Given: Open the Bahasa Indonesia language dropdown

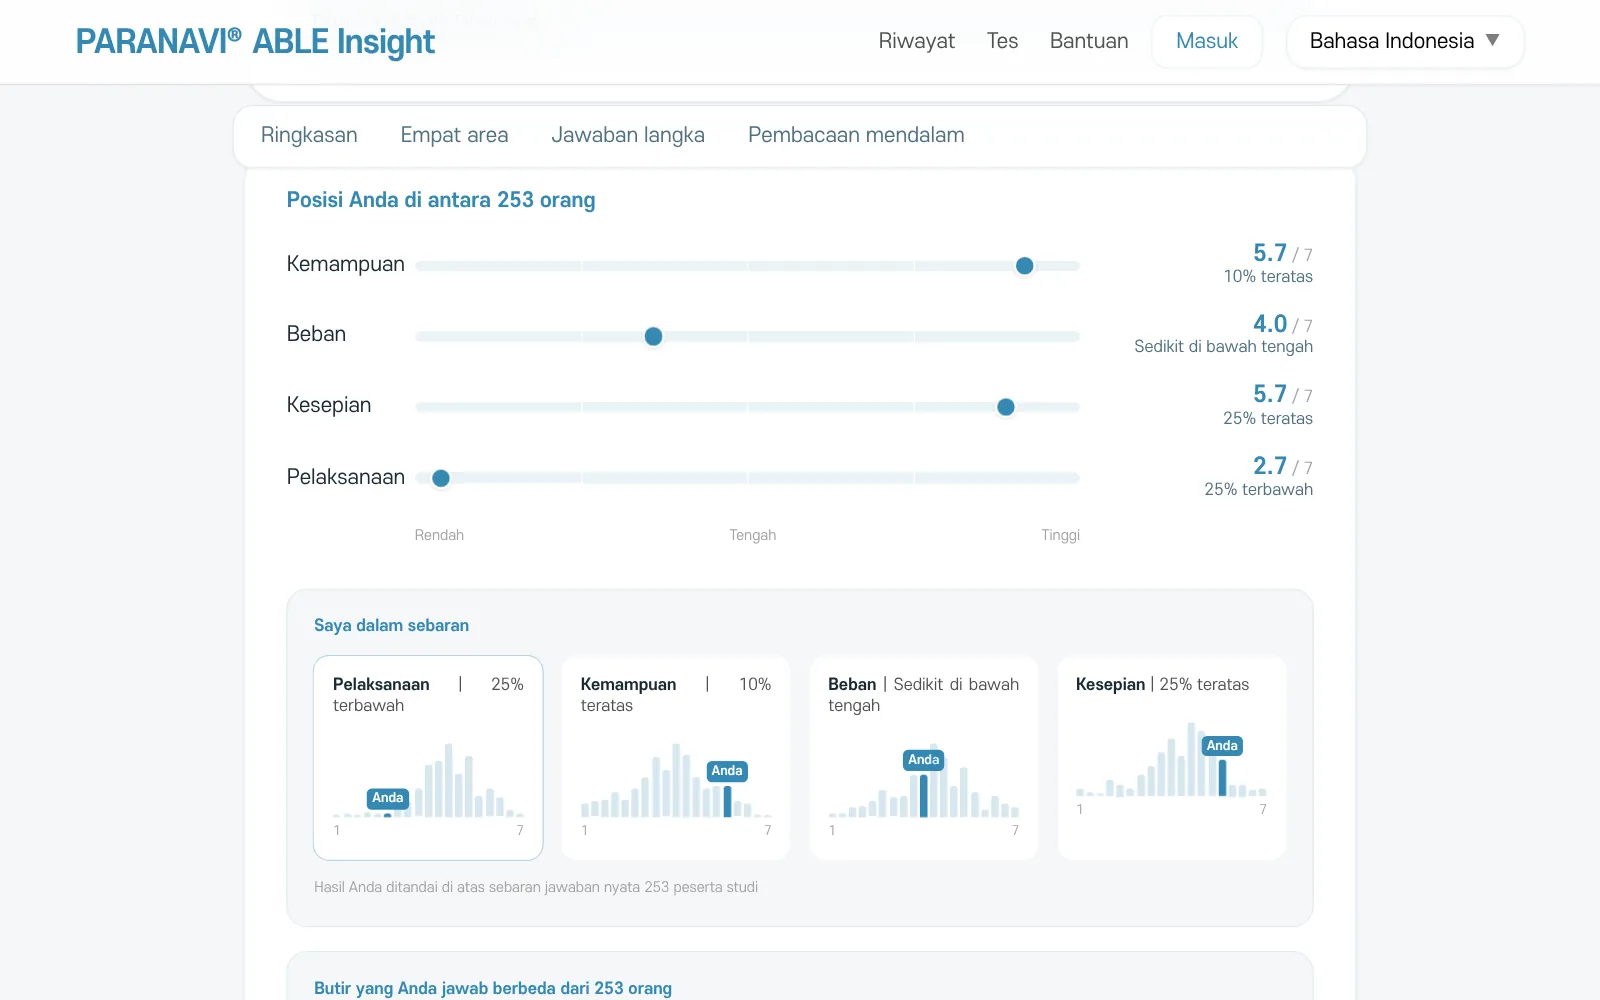Looking at the screenshot, I should click(x=1405, y=41).
